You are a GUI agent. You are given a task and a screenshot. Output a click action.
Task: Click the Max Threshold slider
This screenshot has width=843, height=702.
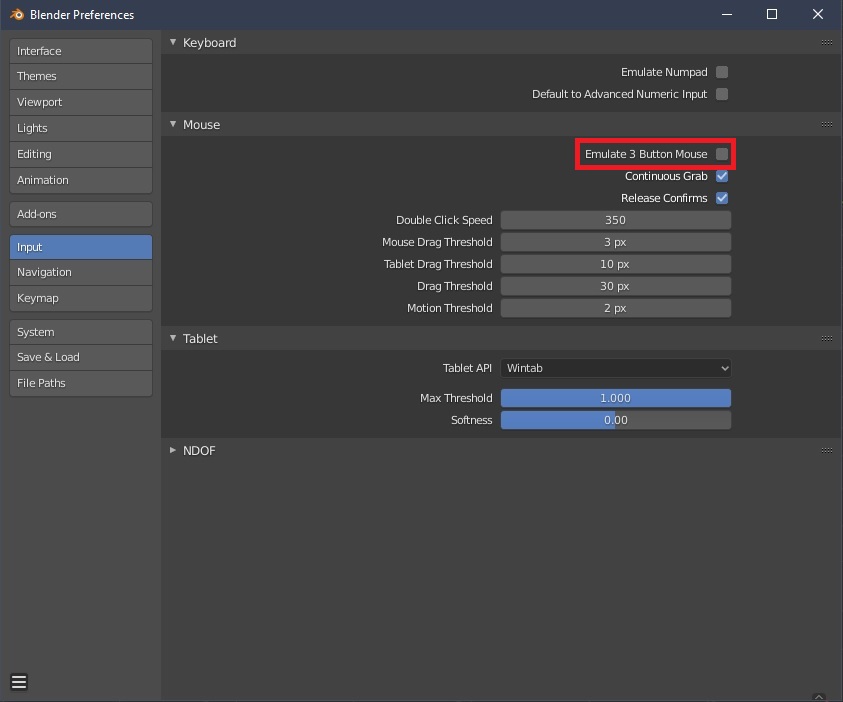(616, 398)
